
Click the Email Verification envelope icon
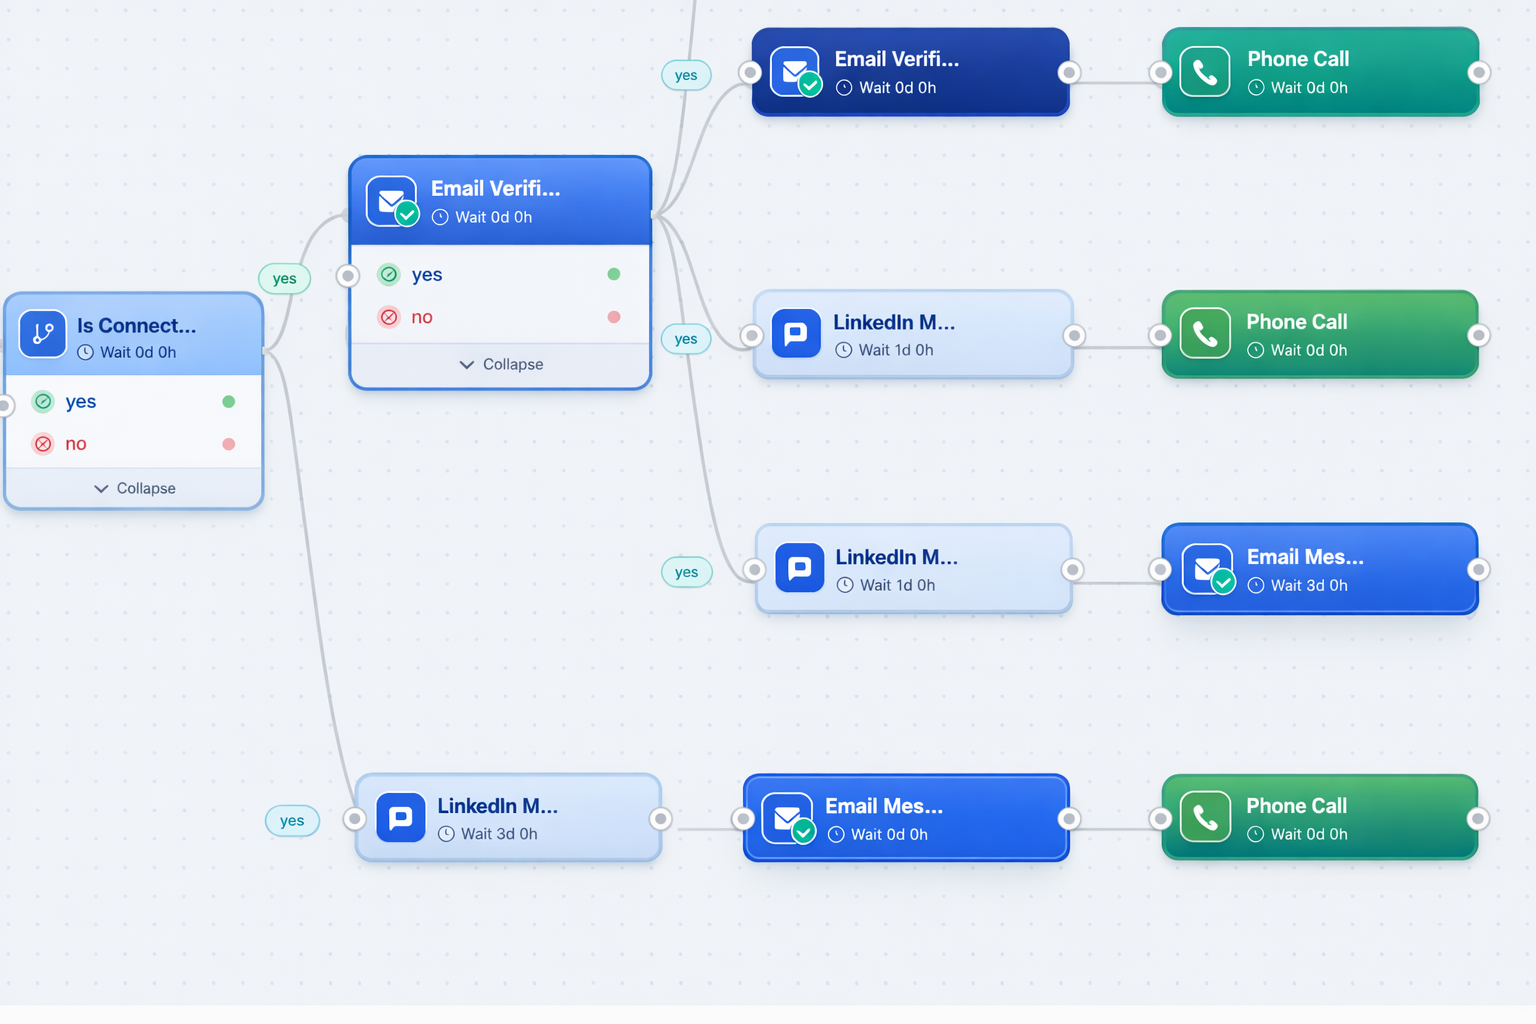pyautogui.click(x=390, y=200)
